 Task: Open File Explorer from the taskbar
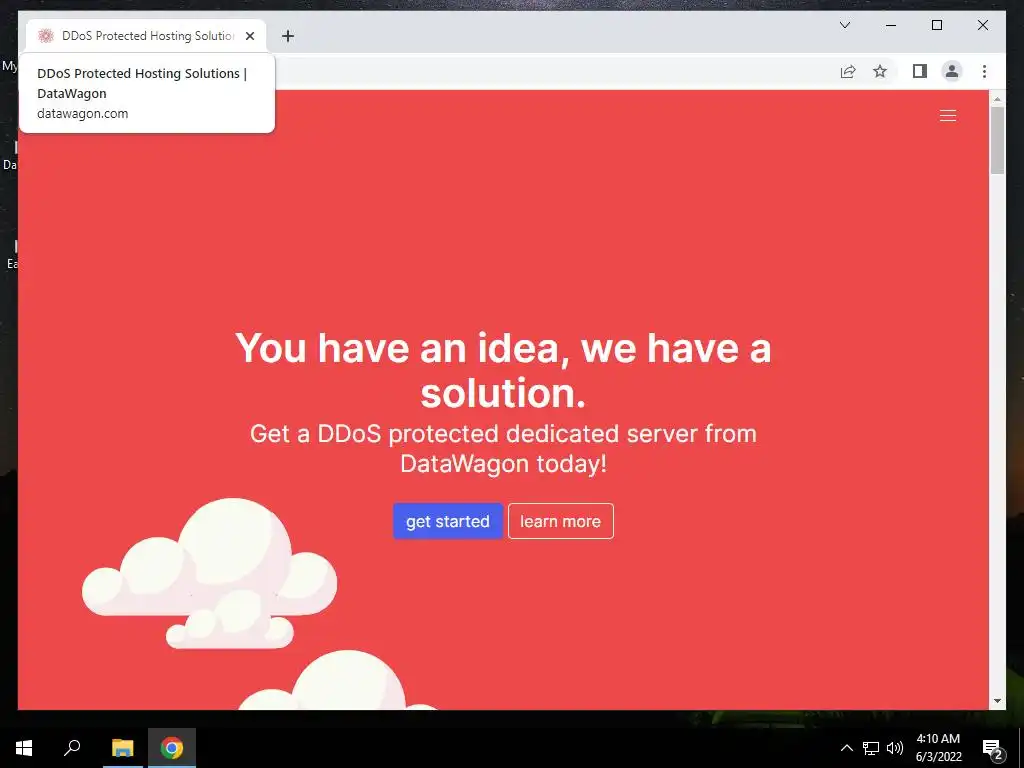point(122,748)
